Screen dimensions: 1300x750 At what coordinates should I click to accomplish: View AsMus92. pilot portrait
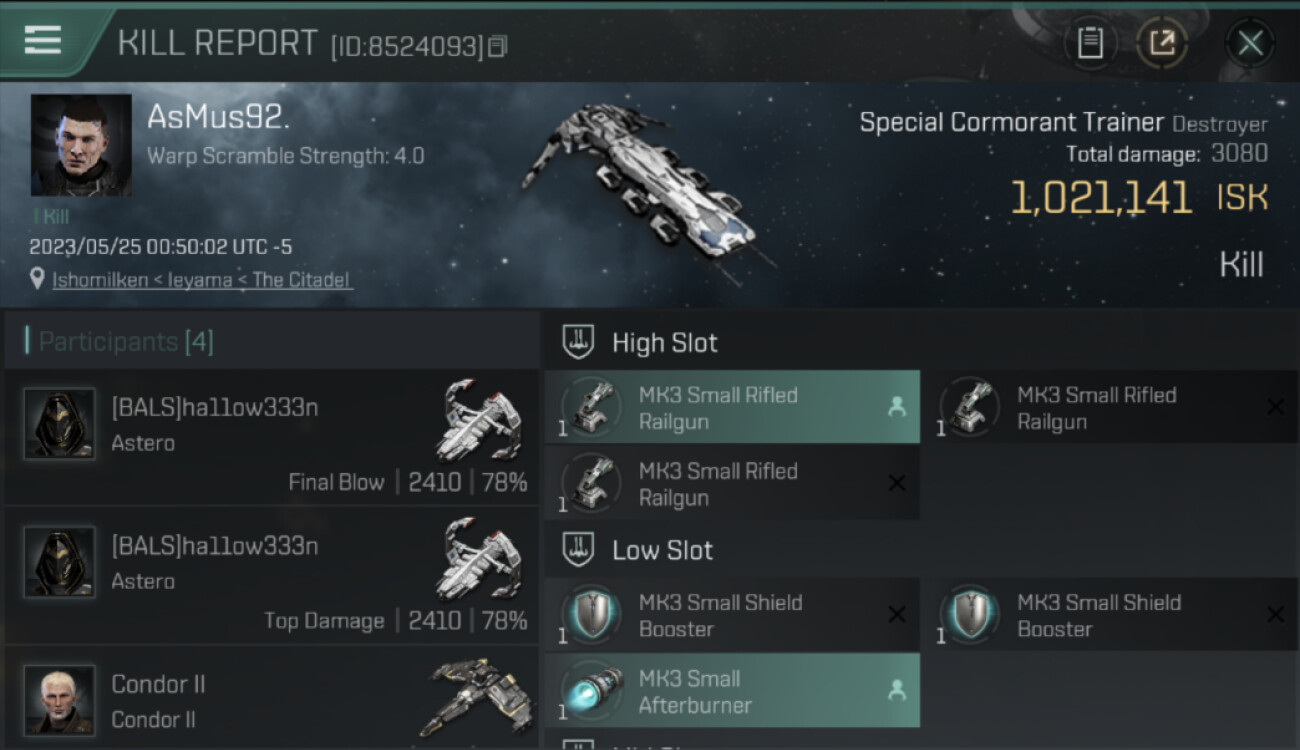(x=81, y=145)
